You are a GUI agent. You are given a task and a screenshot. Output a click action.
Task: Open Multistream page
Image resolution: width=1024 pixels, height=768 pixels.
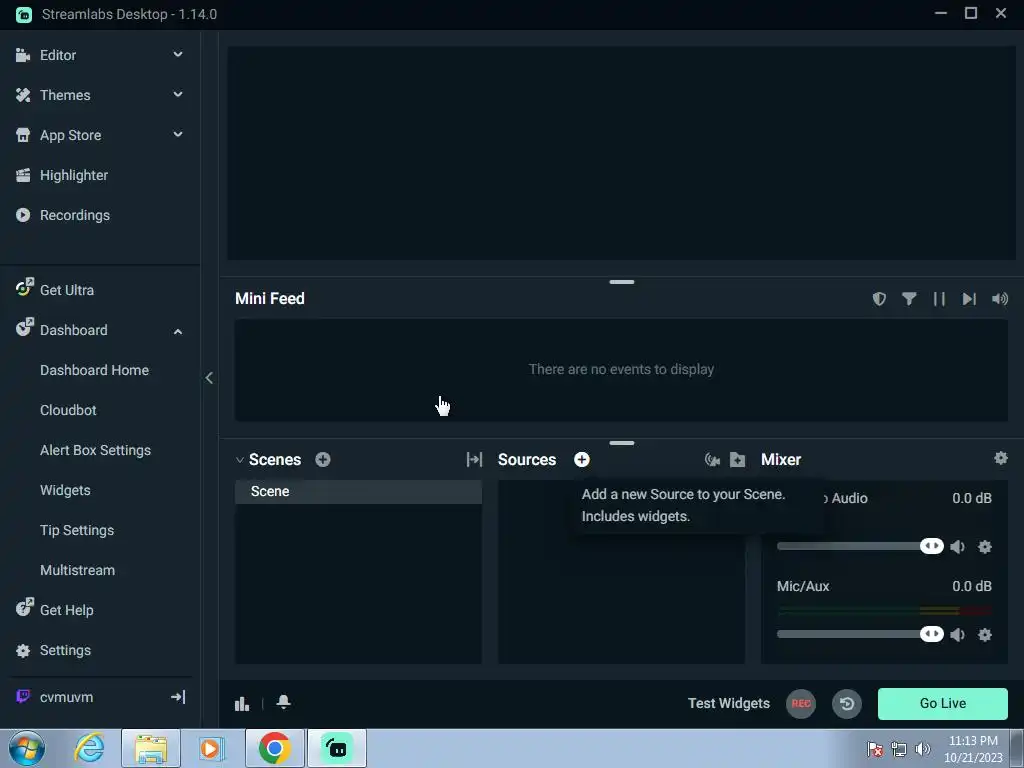click(77, 570)
